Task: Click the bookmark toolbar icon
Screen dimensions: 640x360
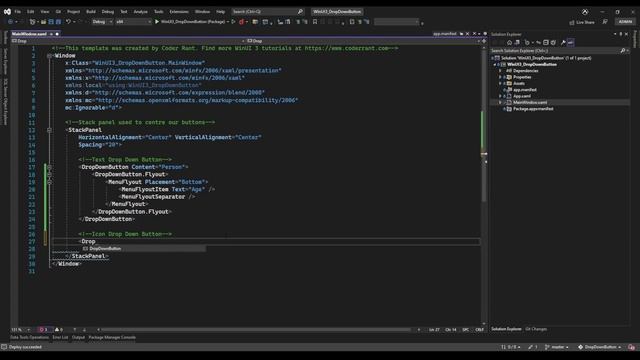Action: (x=315, y=22)
